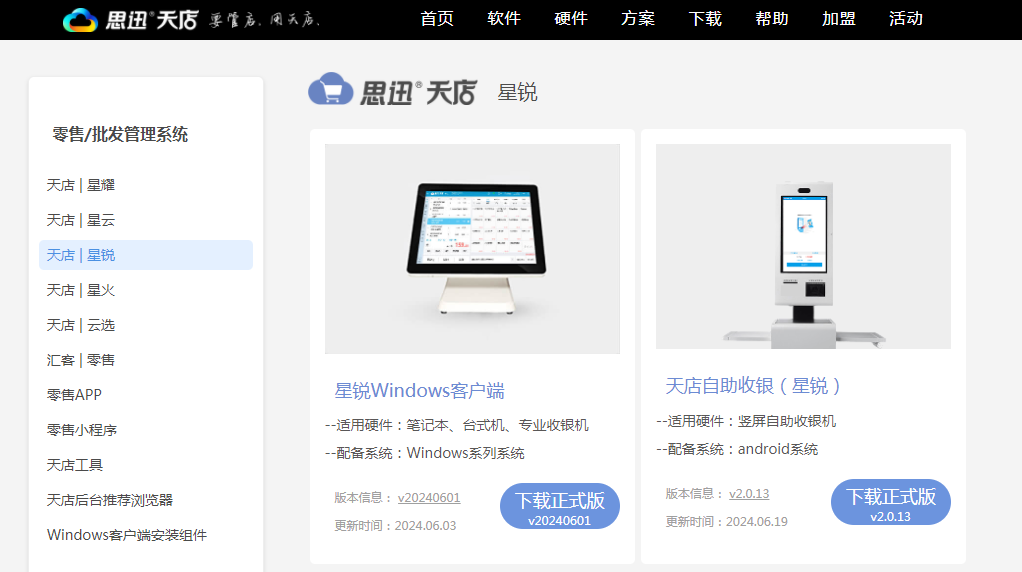Open the 硬件 menu item

571,19
